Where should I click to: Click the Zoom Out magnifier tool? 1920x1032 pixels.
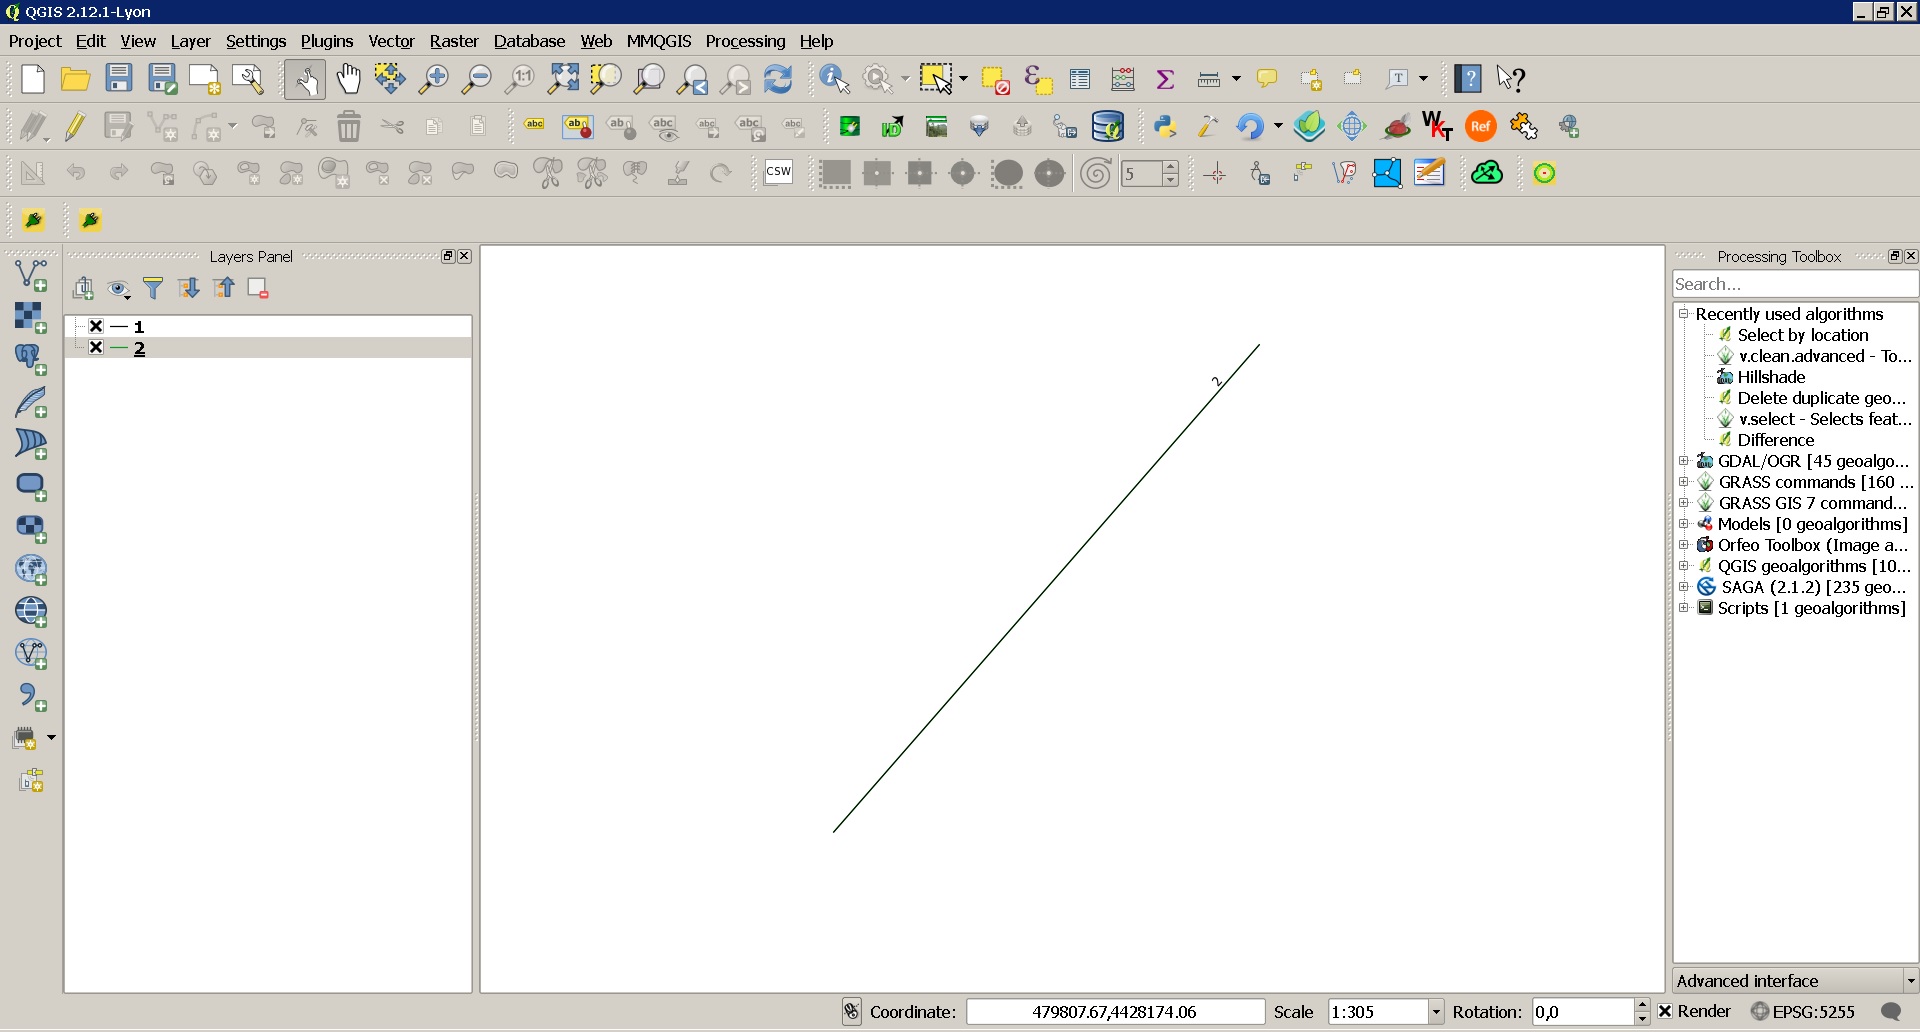coord(476,79)
